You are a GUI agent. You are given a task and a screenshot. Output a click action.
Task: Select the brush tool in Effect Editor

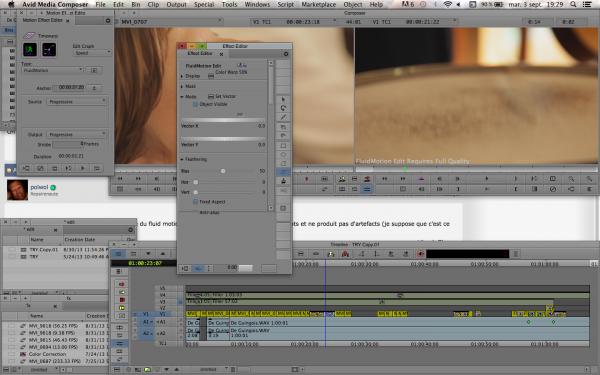tap(283, 117)
